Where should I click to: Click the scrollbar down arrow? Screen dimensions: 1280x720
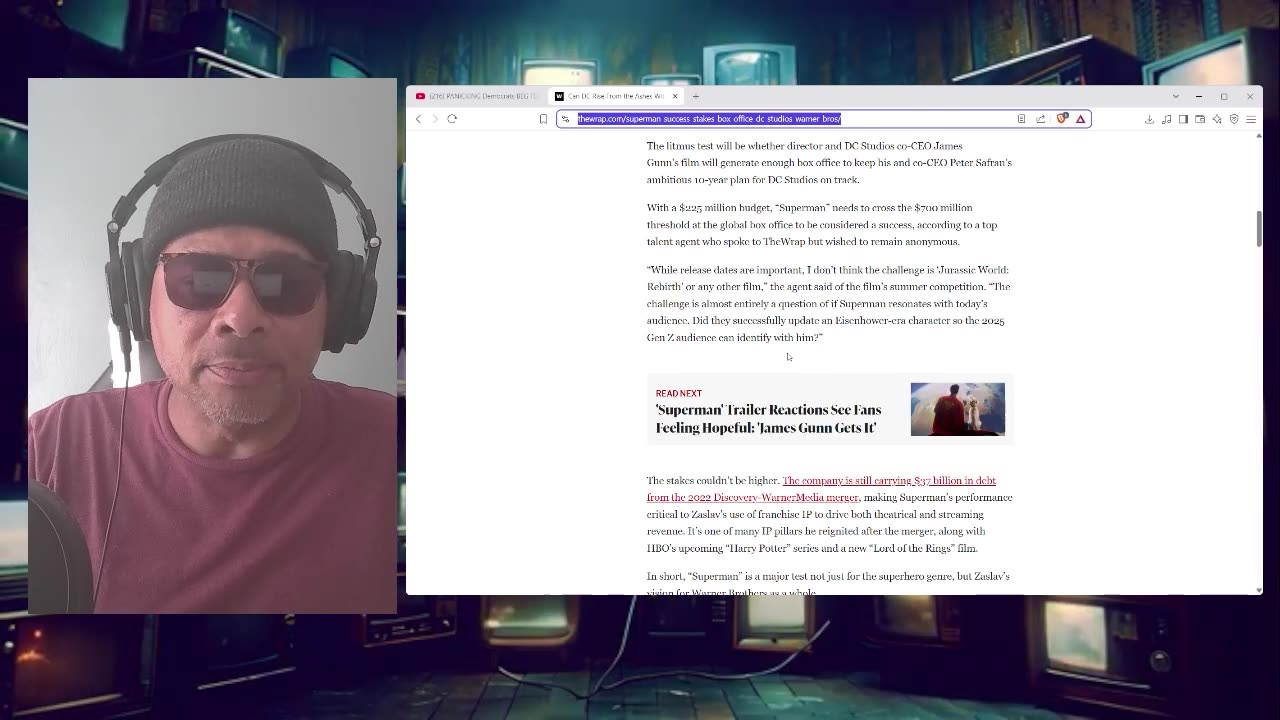point(1258,591)
